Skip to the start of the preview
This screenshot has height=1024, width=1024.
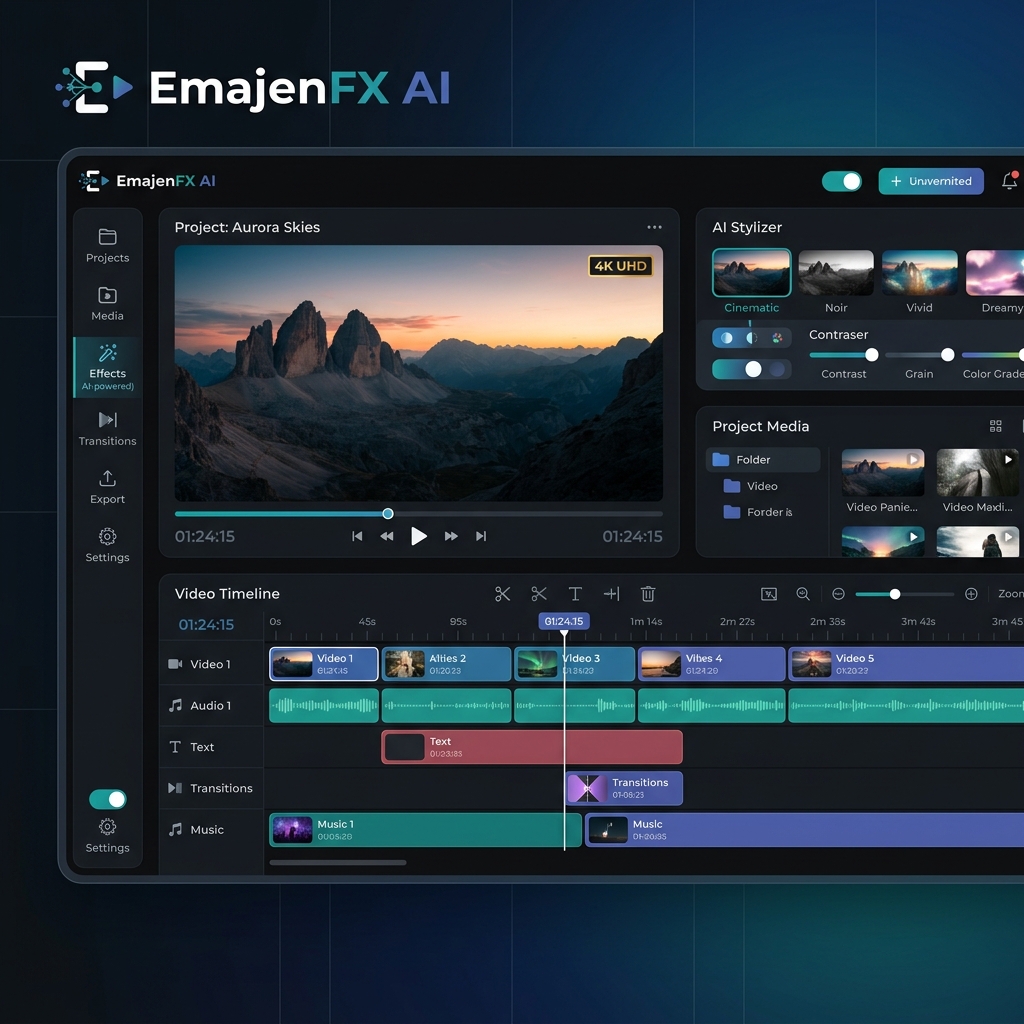(x=357, y=536)
